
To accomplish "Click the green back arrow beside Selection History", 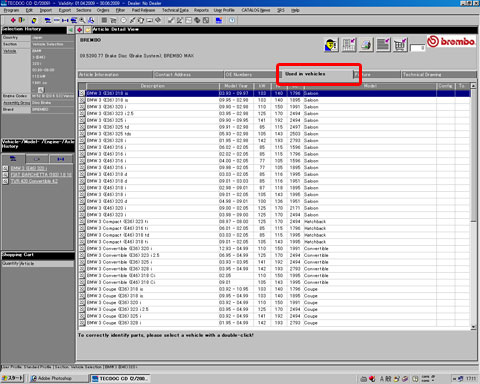I will (70, 30).
